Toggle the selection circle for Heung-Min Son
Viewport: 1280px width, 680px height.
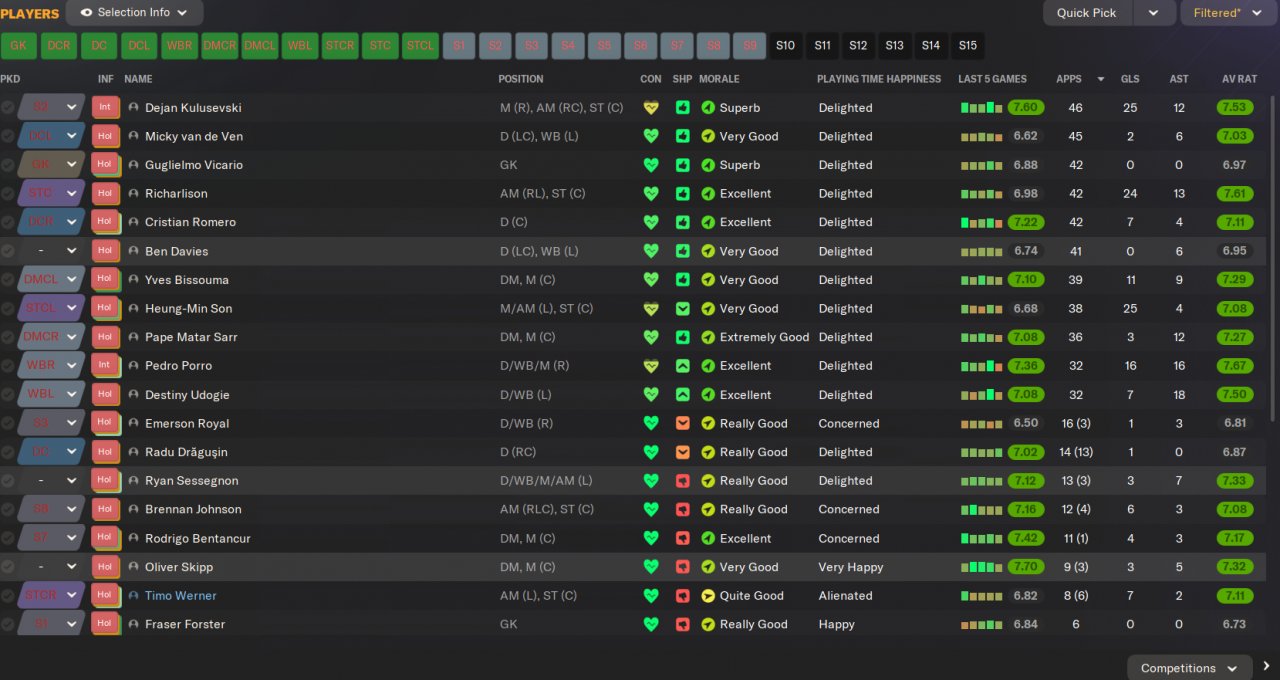pyautogui.click(x=8, y=309)
